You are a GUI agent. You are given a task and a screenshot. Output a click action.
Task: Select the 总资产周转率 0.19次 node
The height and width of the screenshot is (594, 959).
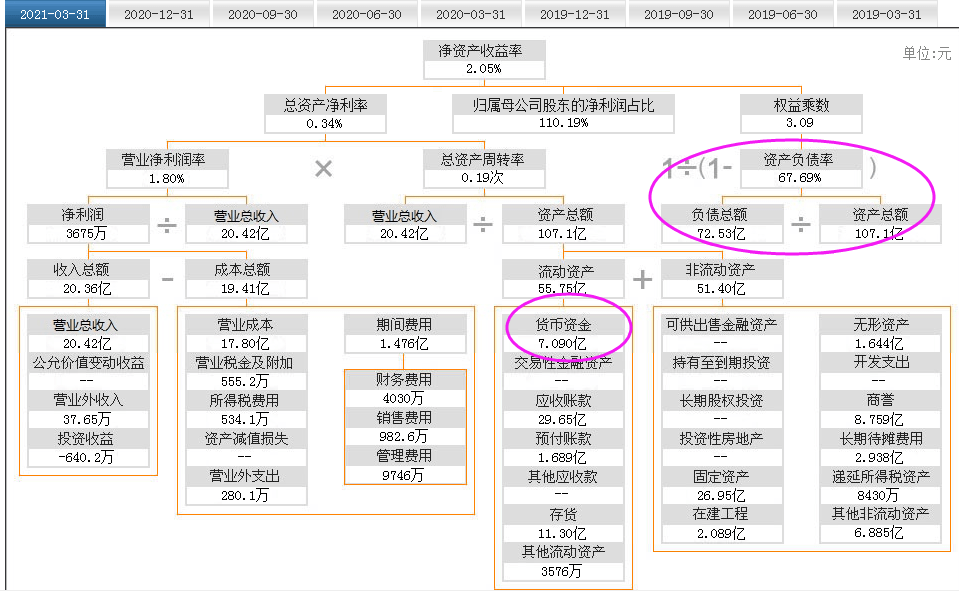tap(484, 169)
